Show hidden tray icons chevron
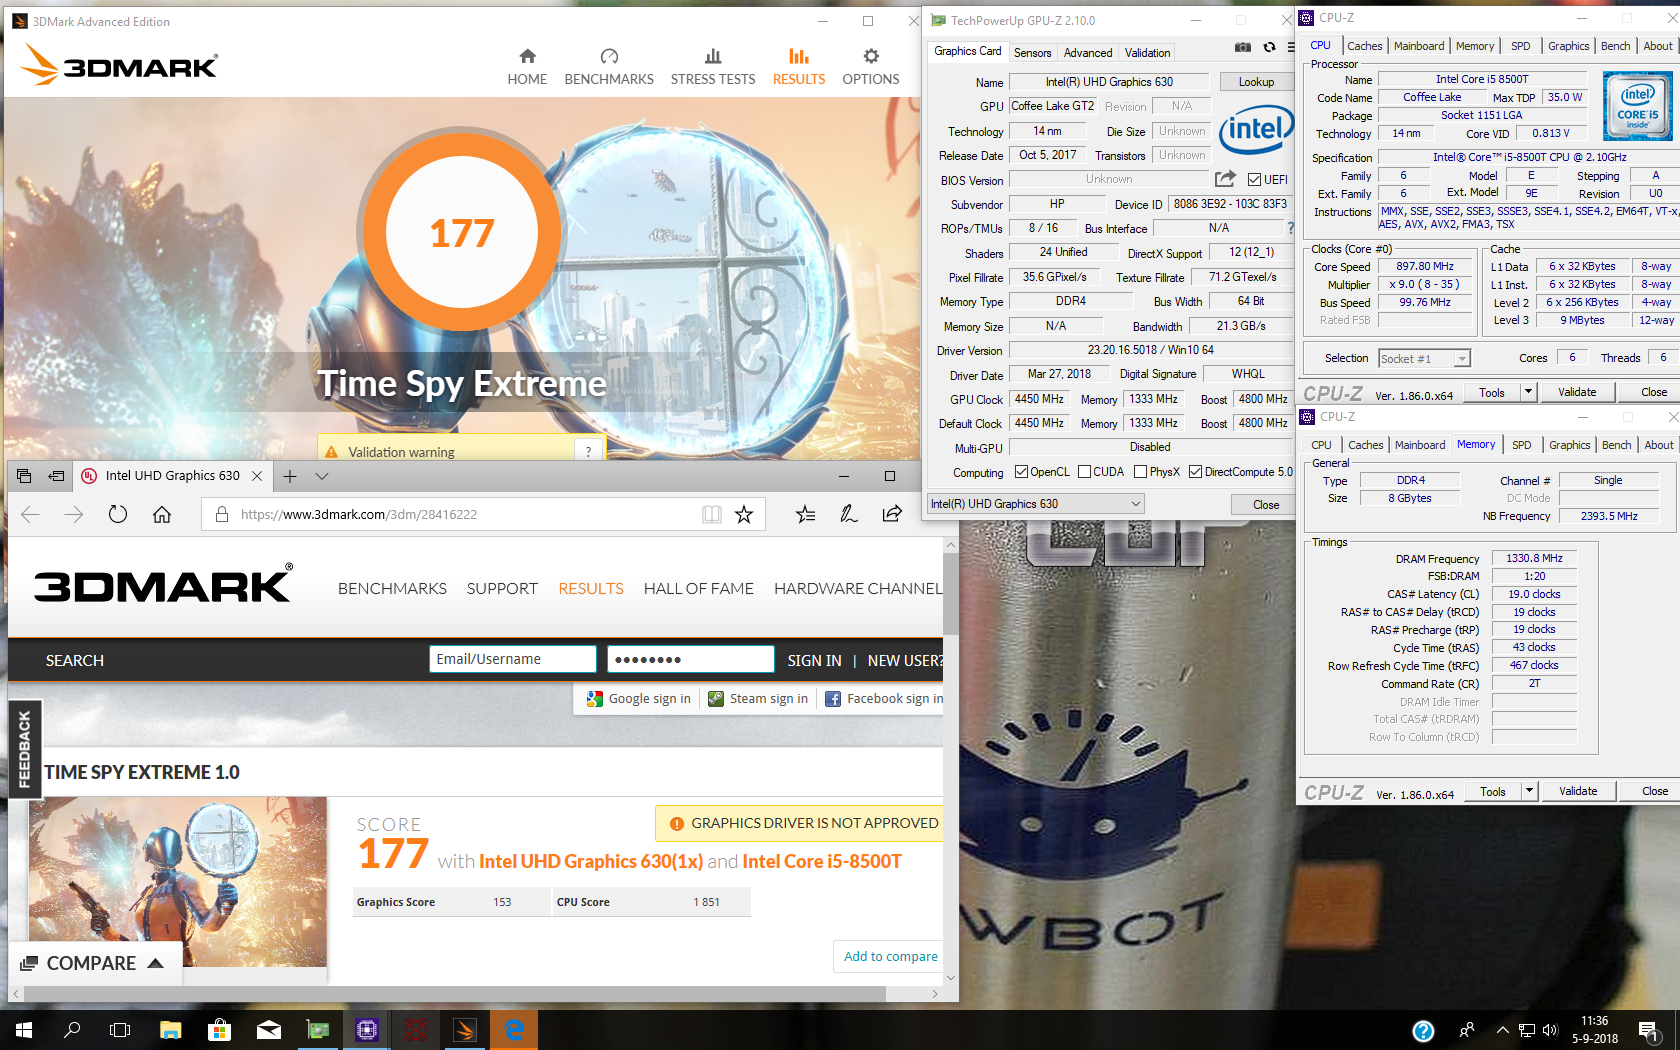The width and height of the screenshot is (1680, 1050). coord(1502,1030)
